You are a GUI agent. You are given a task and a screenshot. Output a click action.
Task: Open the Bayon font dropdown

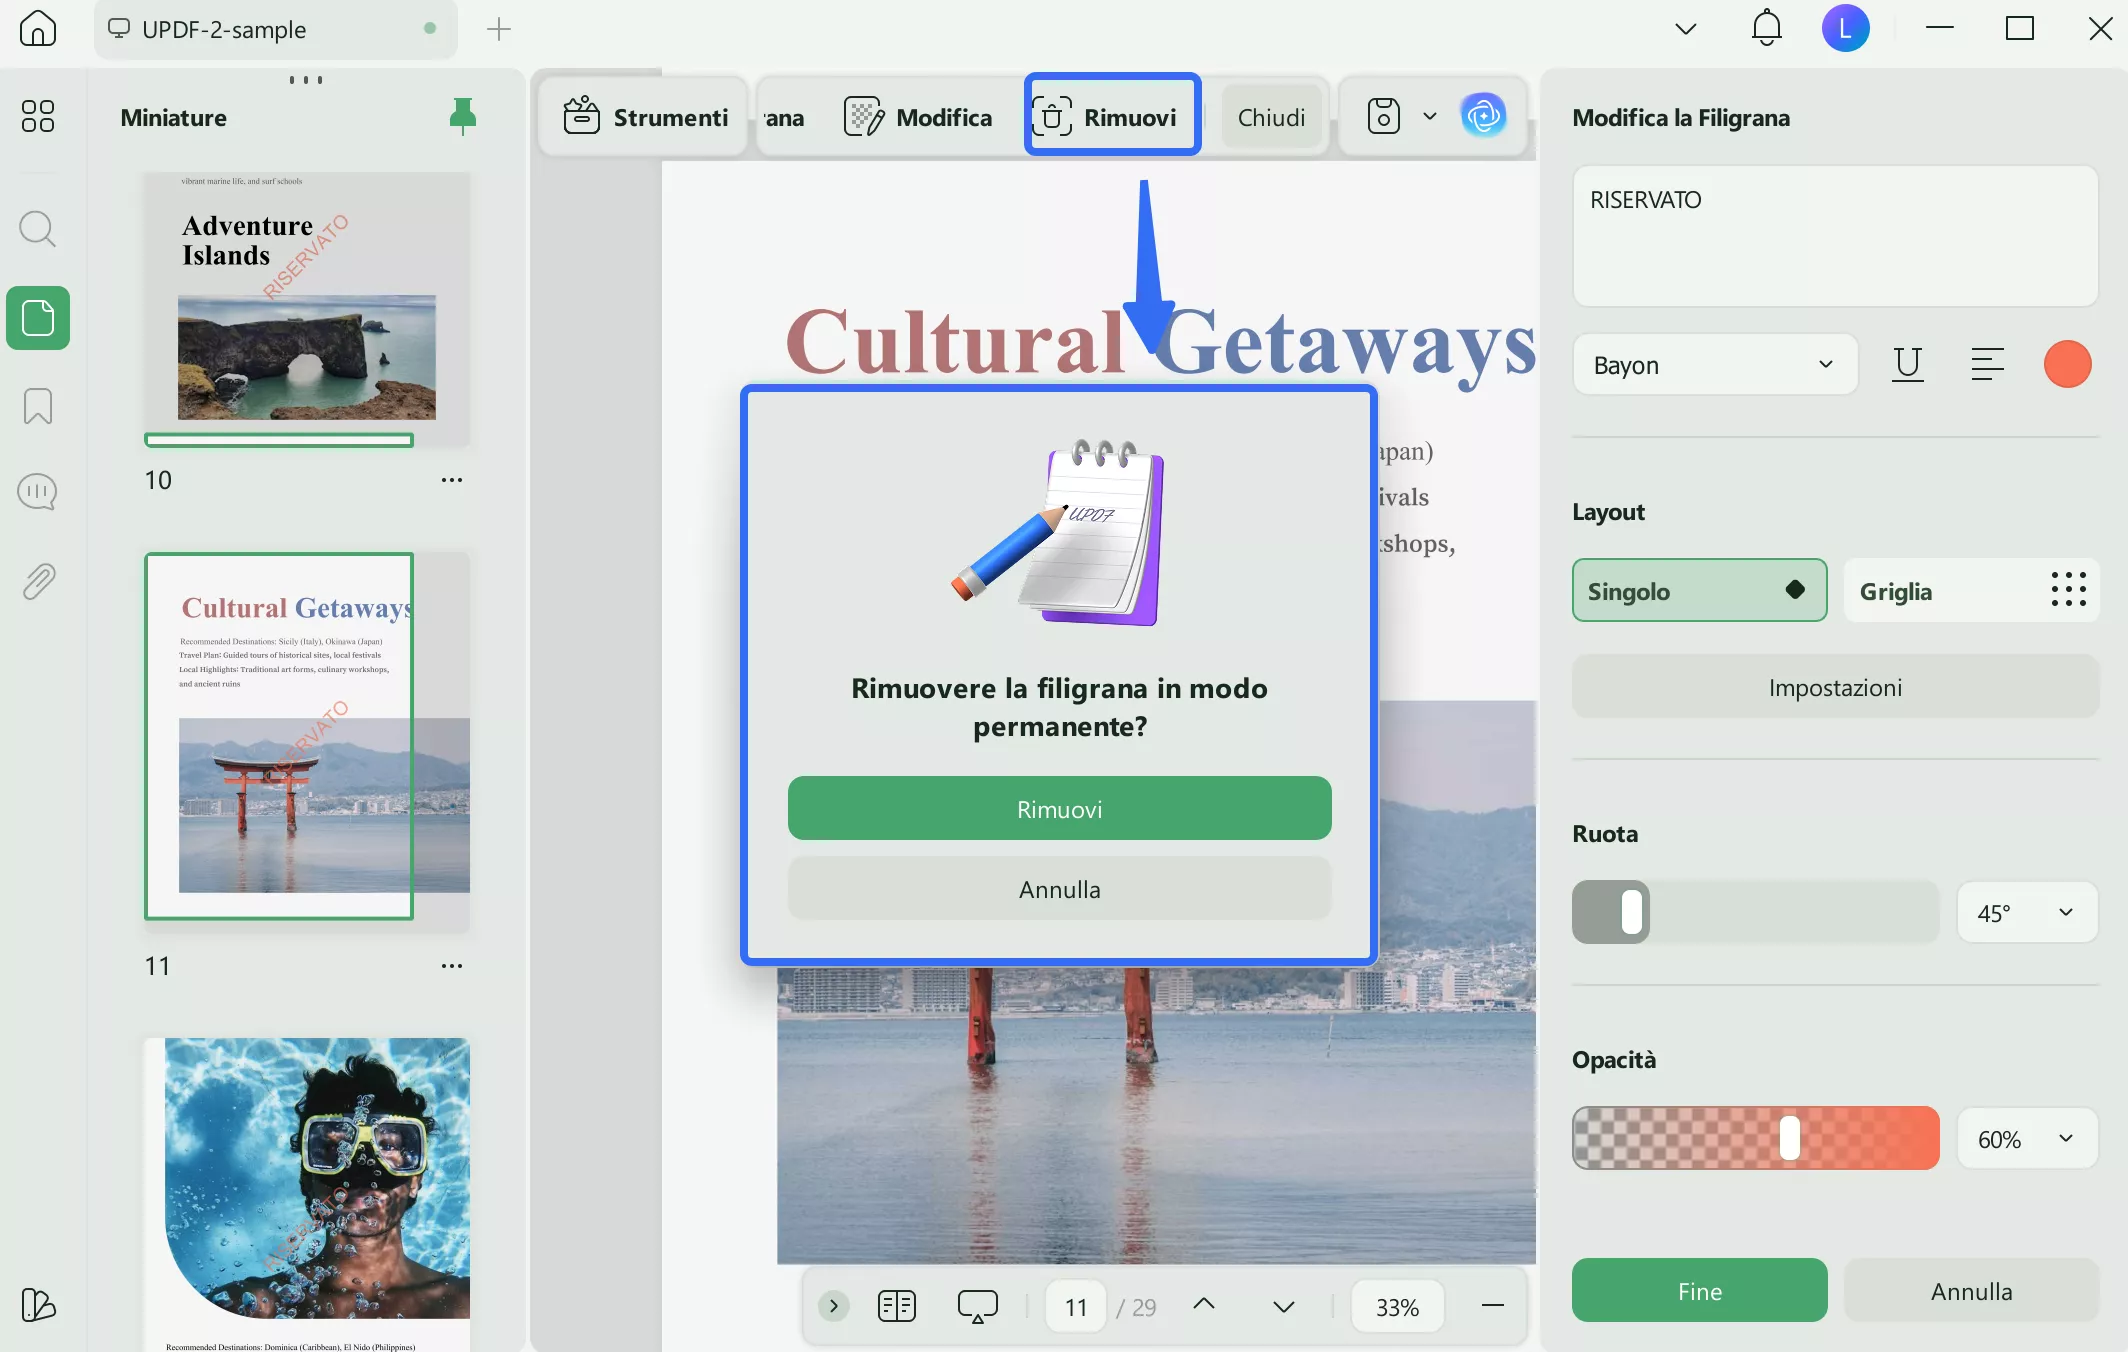[1714, 365]
